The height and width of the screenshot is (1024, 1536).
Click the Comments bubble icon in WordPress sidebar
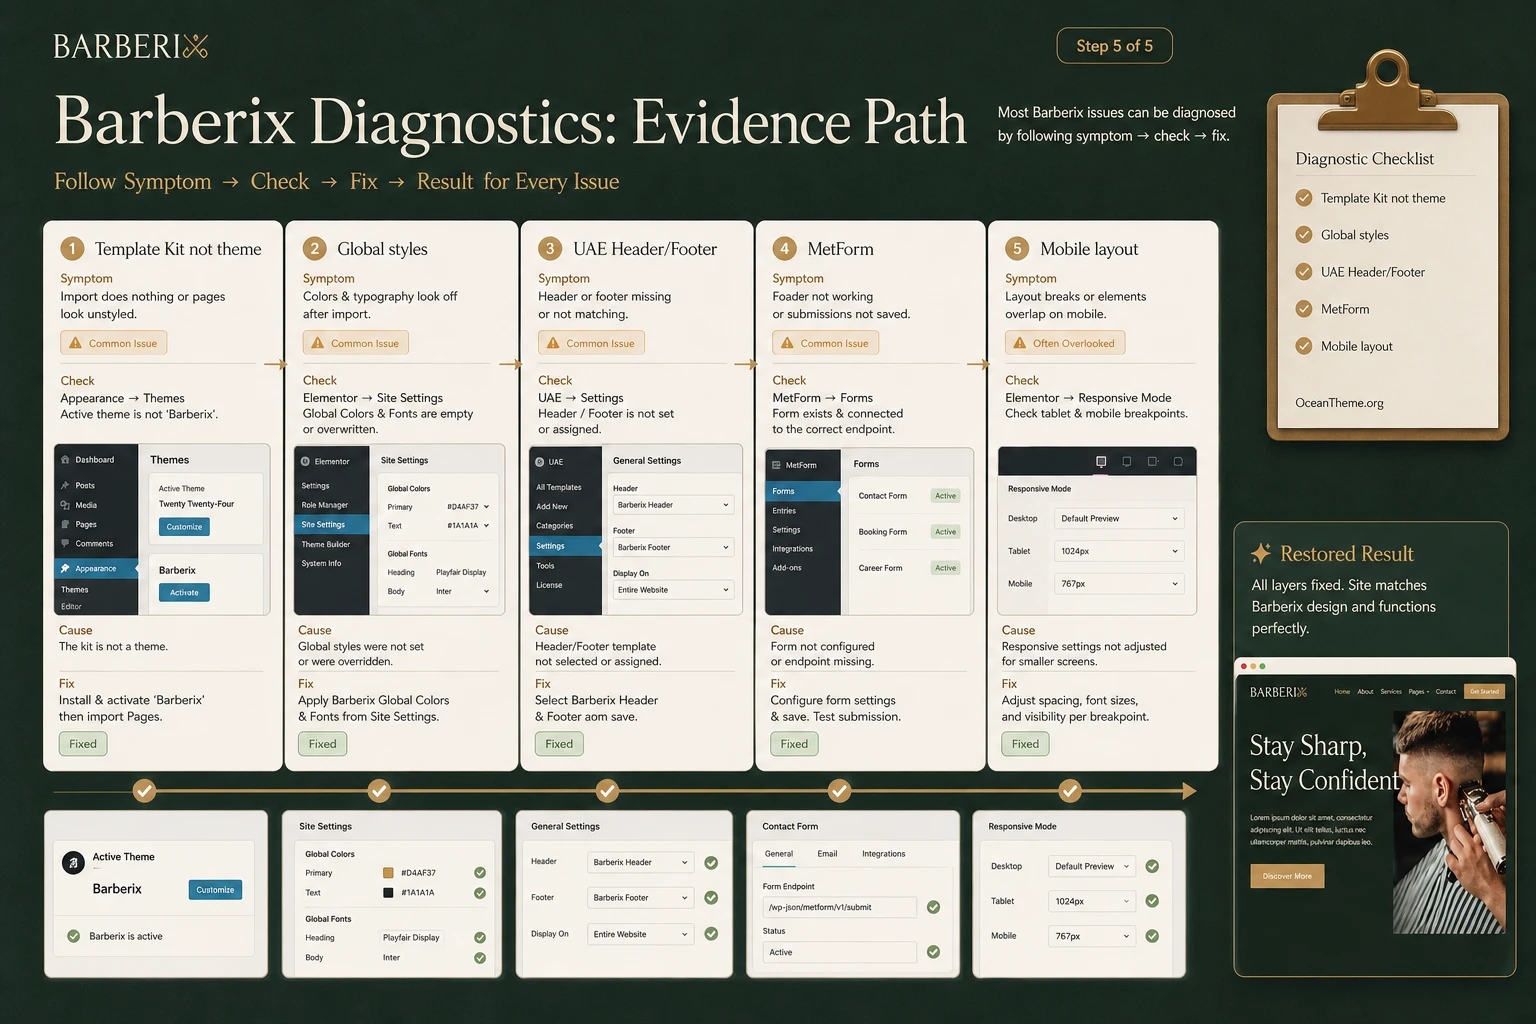pyautogui.click(x=65, y=544)
